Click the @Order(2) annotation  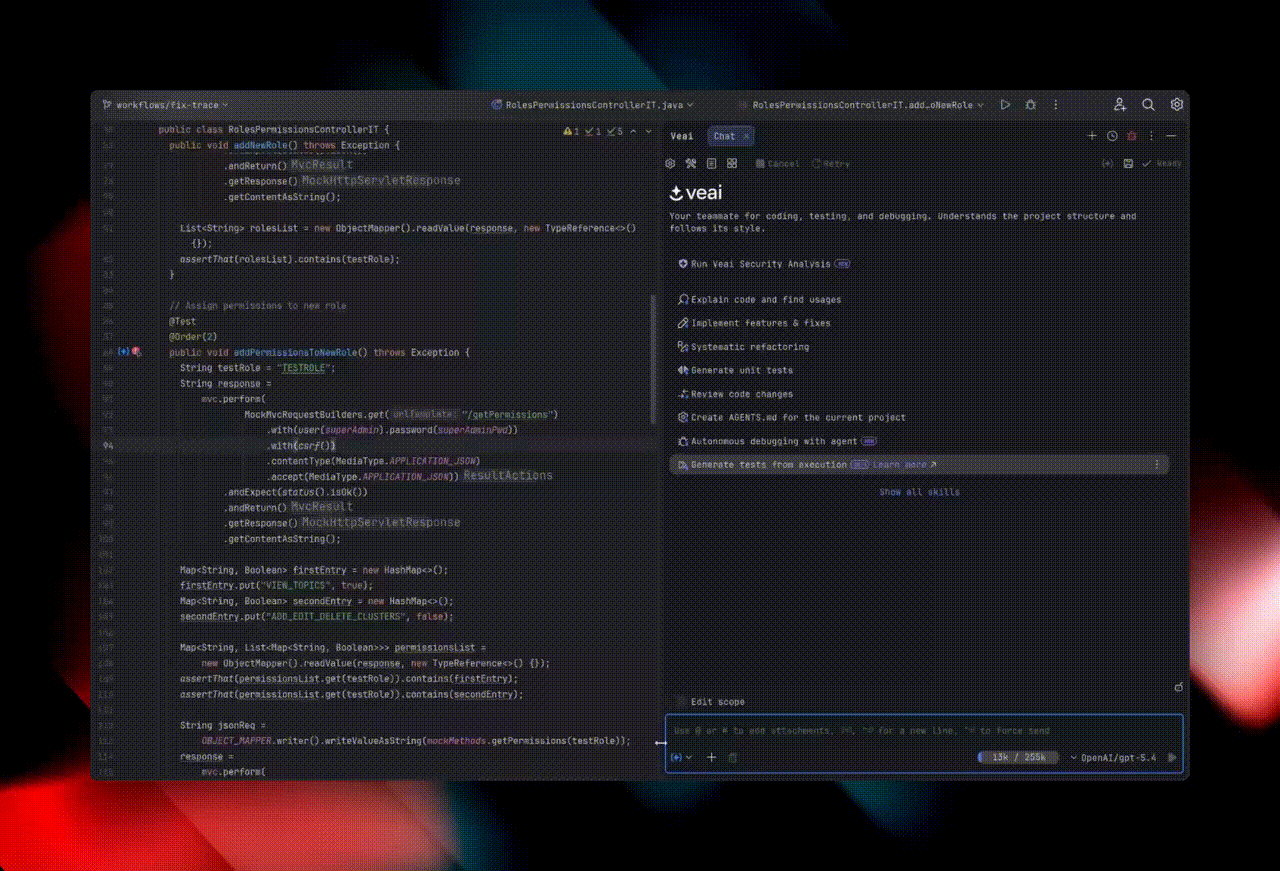pyautogui.click(x=193, y=337)
